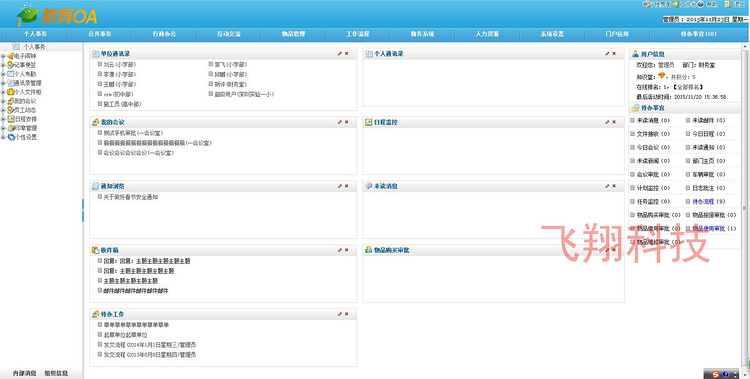Image resolution: width=750 pixels, height=379 pixels.
Task: Close the 单位通讯录 panel with its red X
Action: (x=346, y=54)
